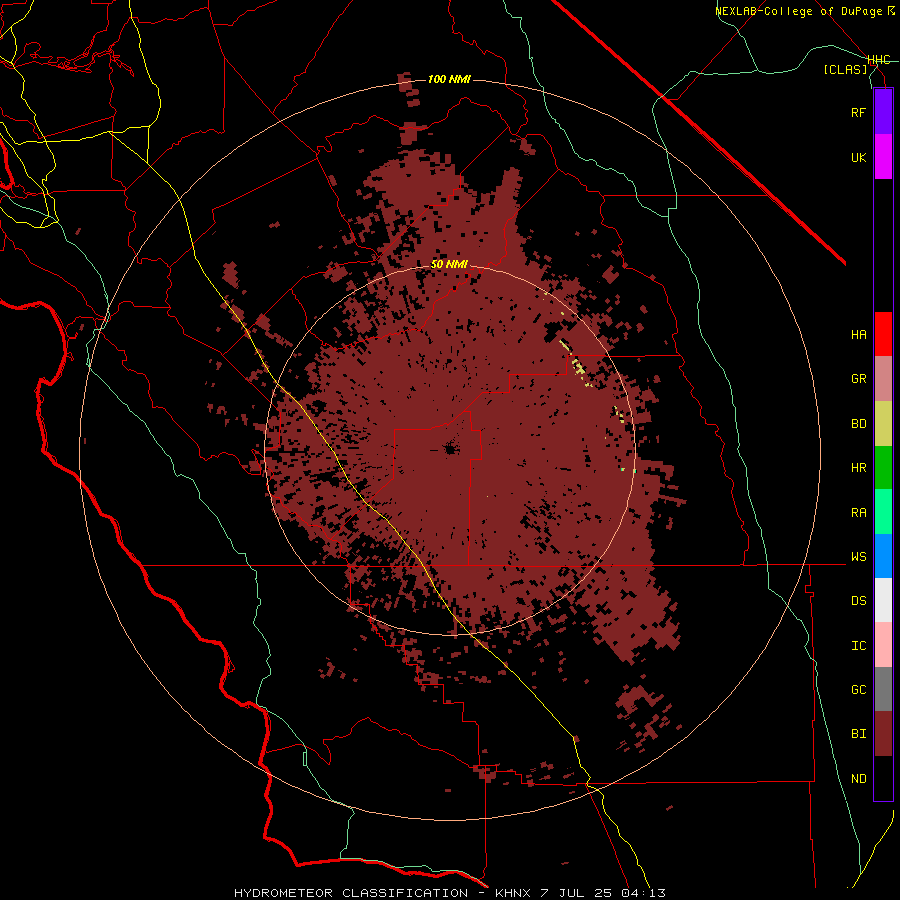This screenshot has width=900, height=900.
Task: Click the BD legend label
Action: click(x=859, y=424)
